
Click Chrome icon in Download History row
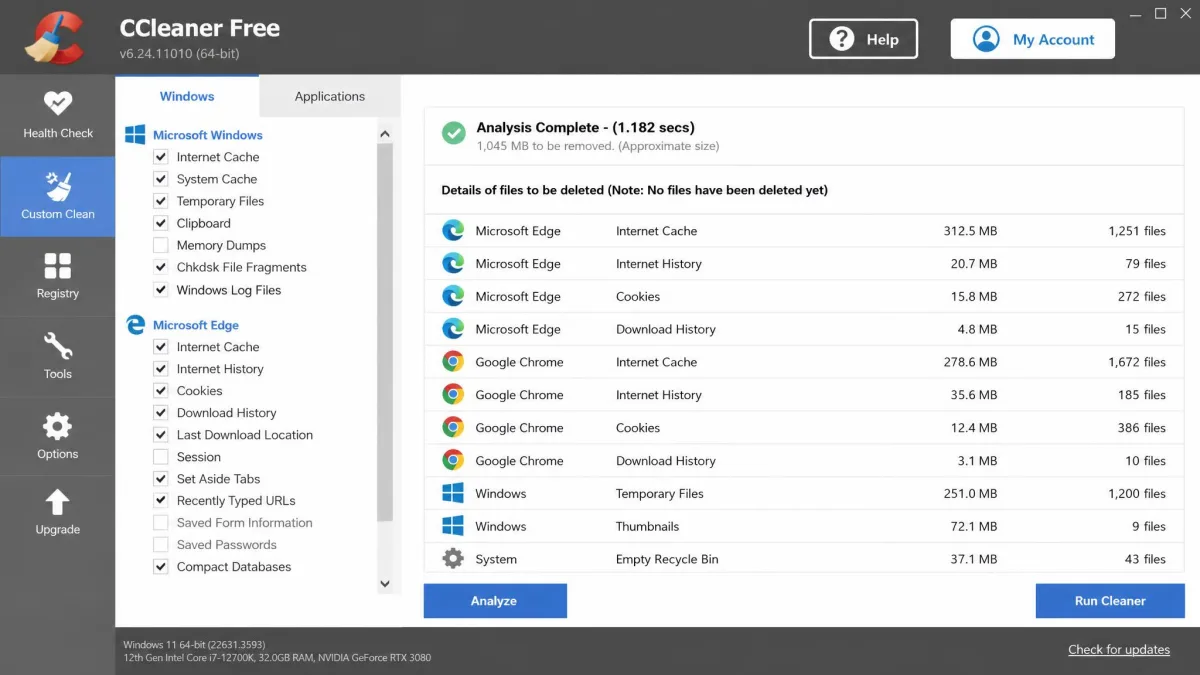click(453, 461)
